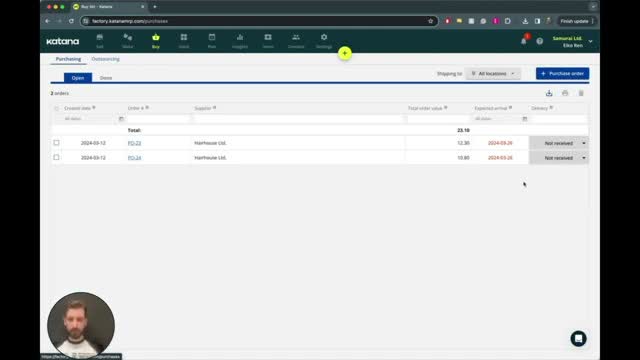Go back with the browser back arrow
640x360 pixels.
point(48,21)
